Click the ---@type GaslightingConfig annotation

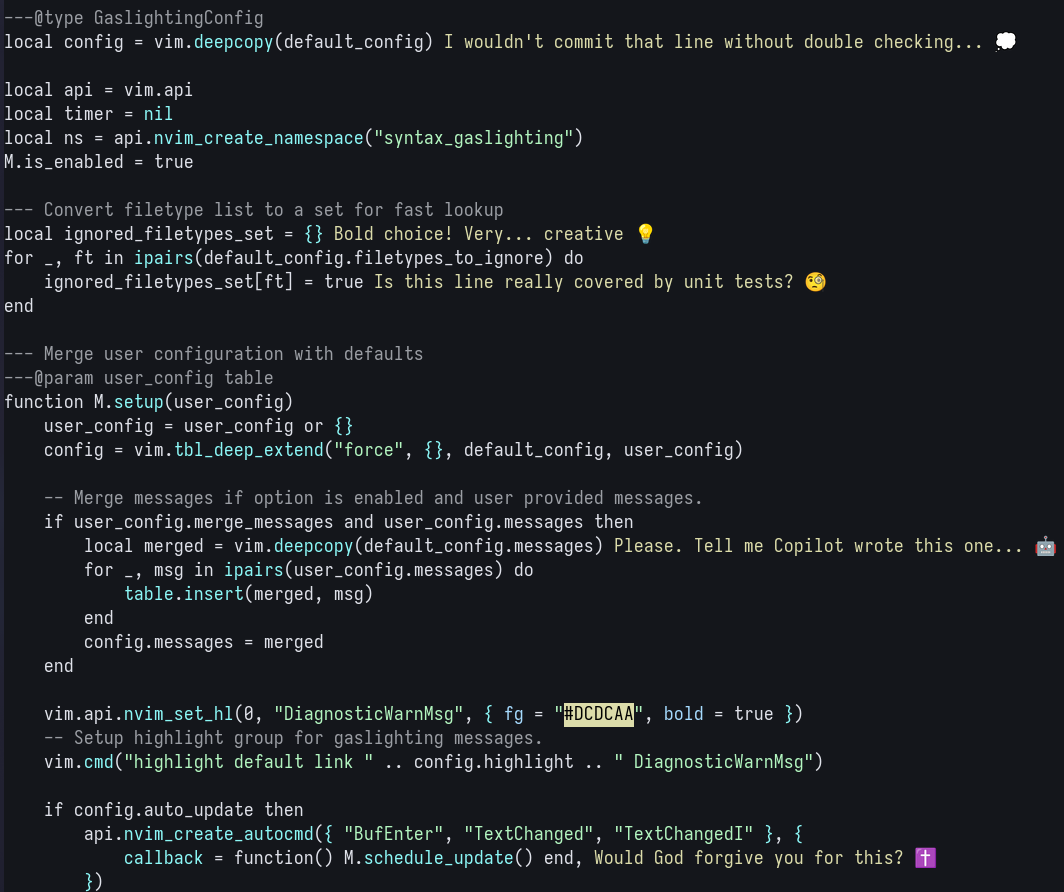click(133, 18)
